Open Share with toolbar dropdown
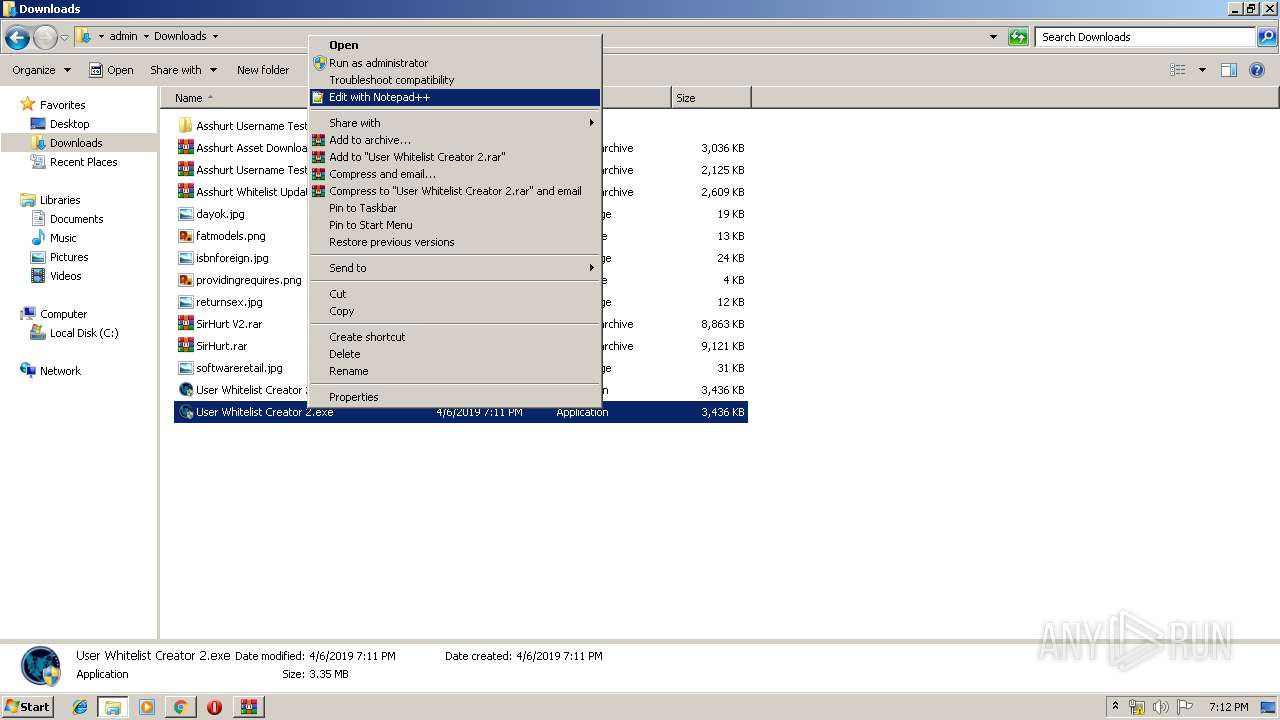 coord(183,70)
